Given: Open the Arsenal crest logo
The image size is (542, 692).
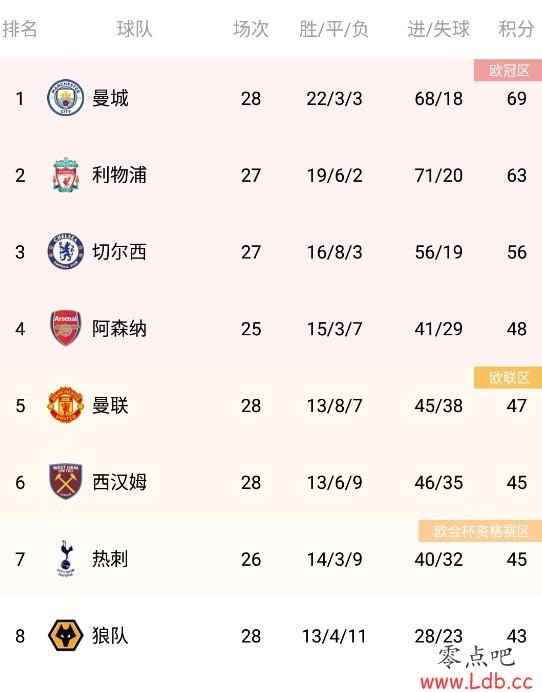Looking at the screenshot, I should [65, 328].
